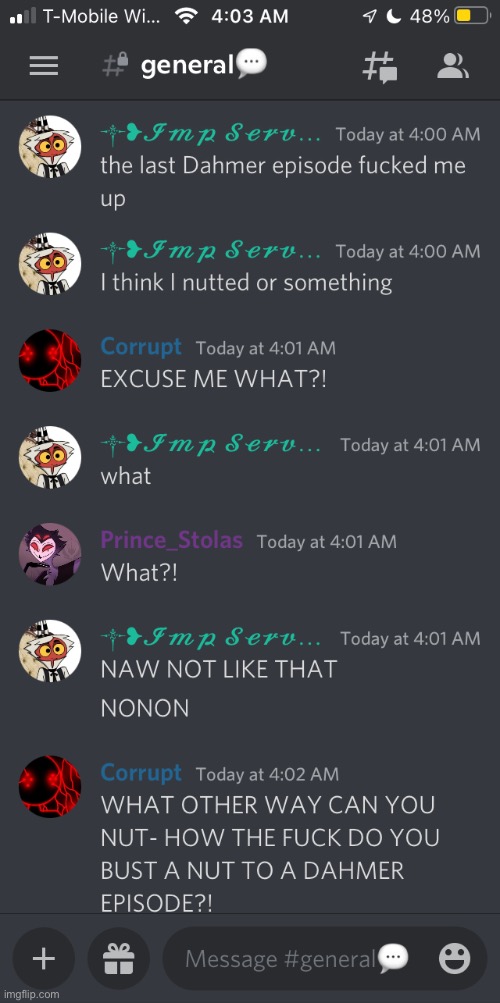Open the gift Nitro icon
The height and width of the screenshot is (1003, 500).
[119, 959]
